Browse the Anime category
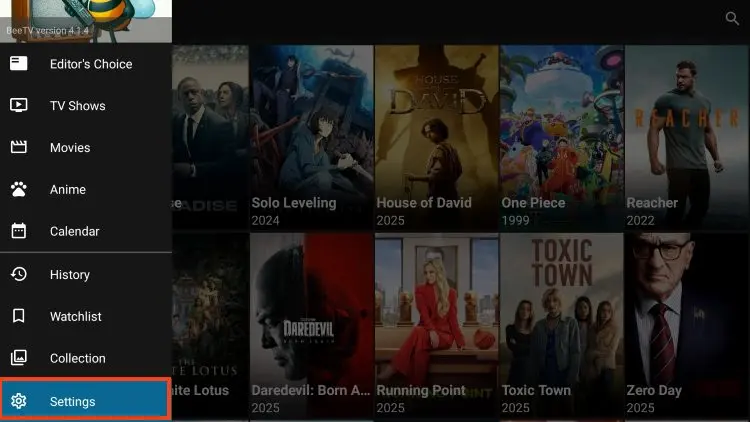Image resolution: width=750 pixels, height=422 pixels. pyautogui.click(x=86, y=189)
